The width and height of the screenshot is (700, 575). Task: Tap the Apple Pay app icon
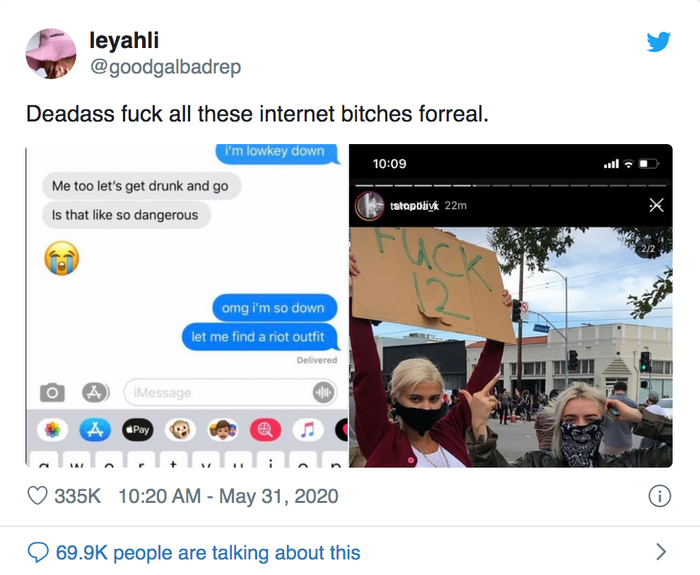pos(138,430)
